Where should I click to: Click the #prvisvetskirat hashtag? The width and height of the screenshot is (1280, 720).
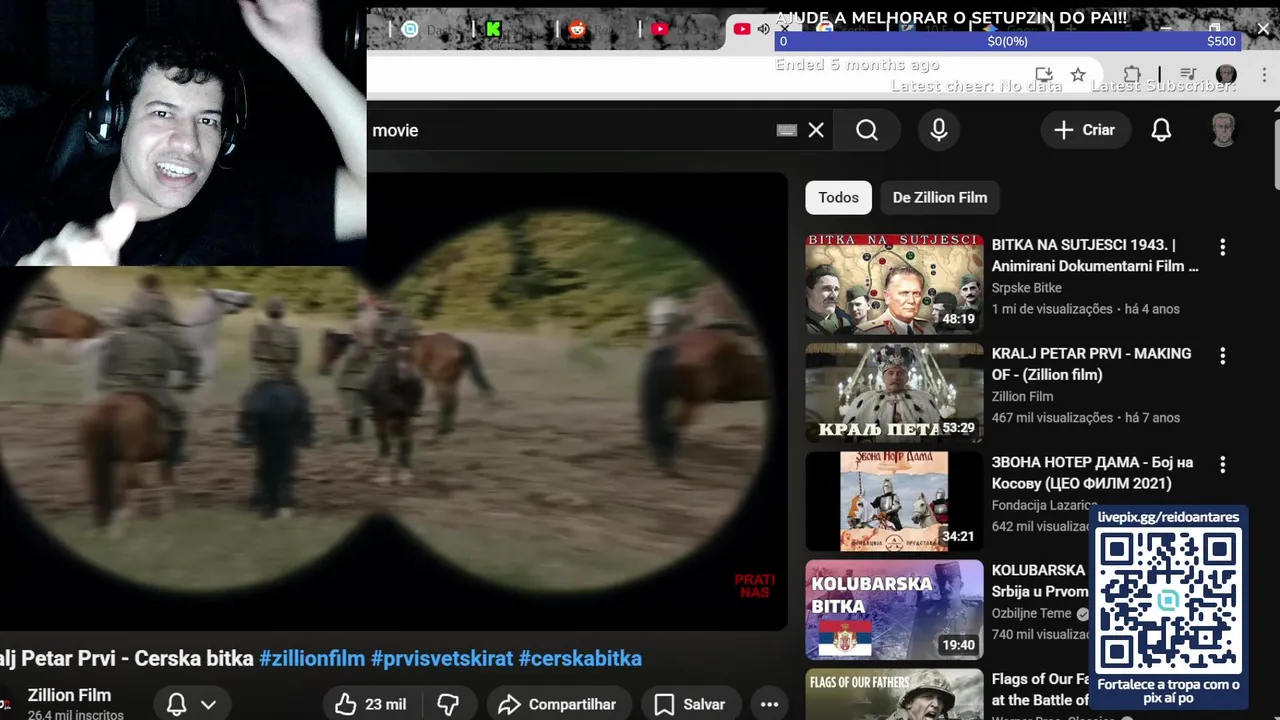point(442,658)
